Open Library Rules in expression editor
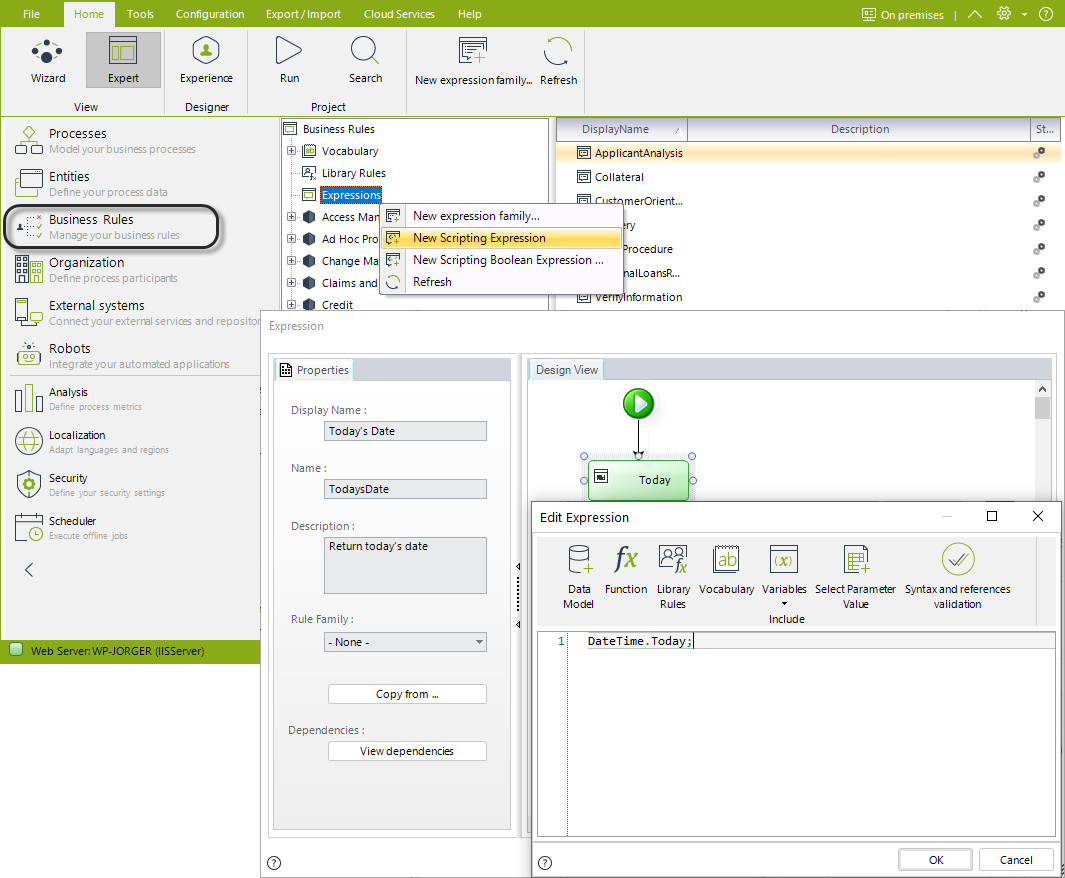Image resolution: width=1065 pixels, height=878 pixels. coord(673,577)
